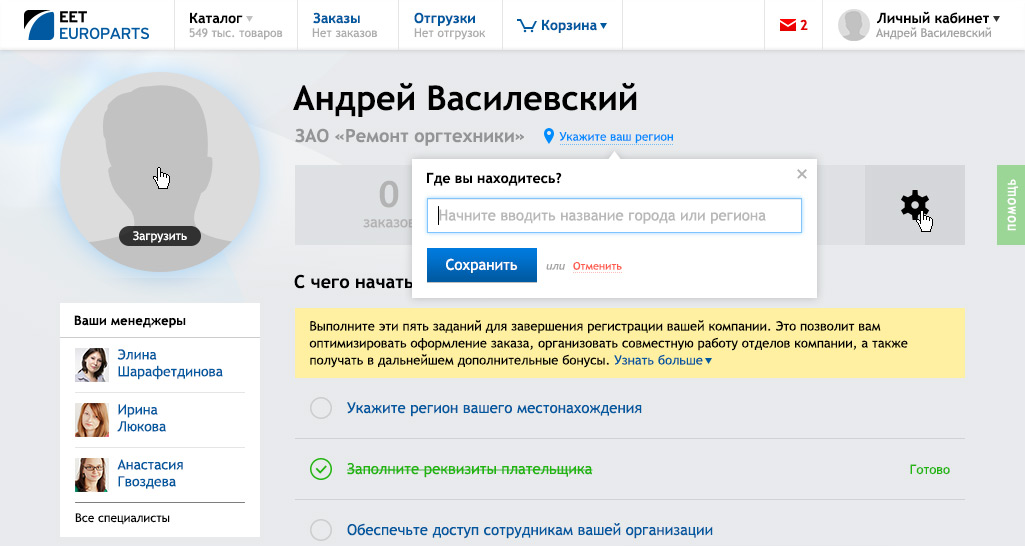The image size is (1025, 546).
Task: Click the EET Europarts logo
Action: pyautogui.click(x=86, y=25)
